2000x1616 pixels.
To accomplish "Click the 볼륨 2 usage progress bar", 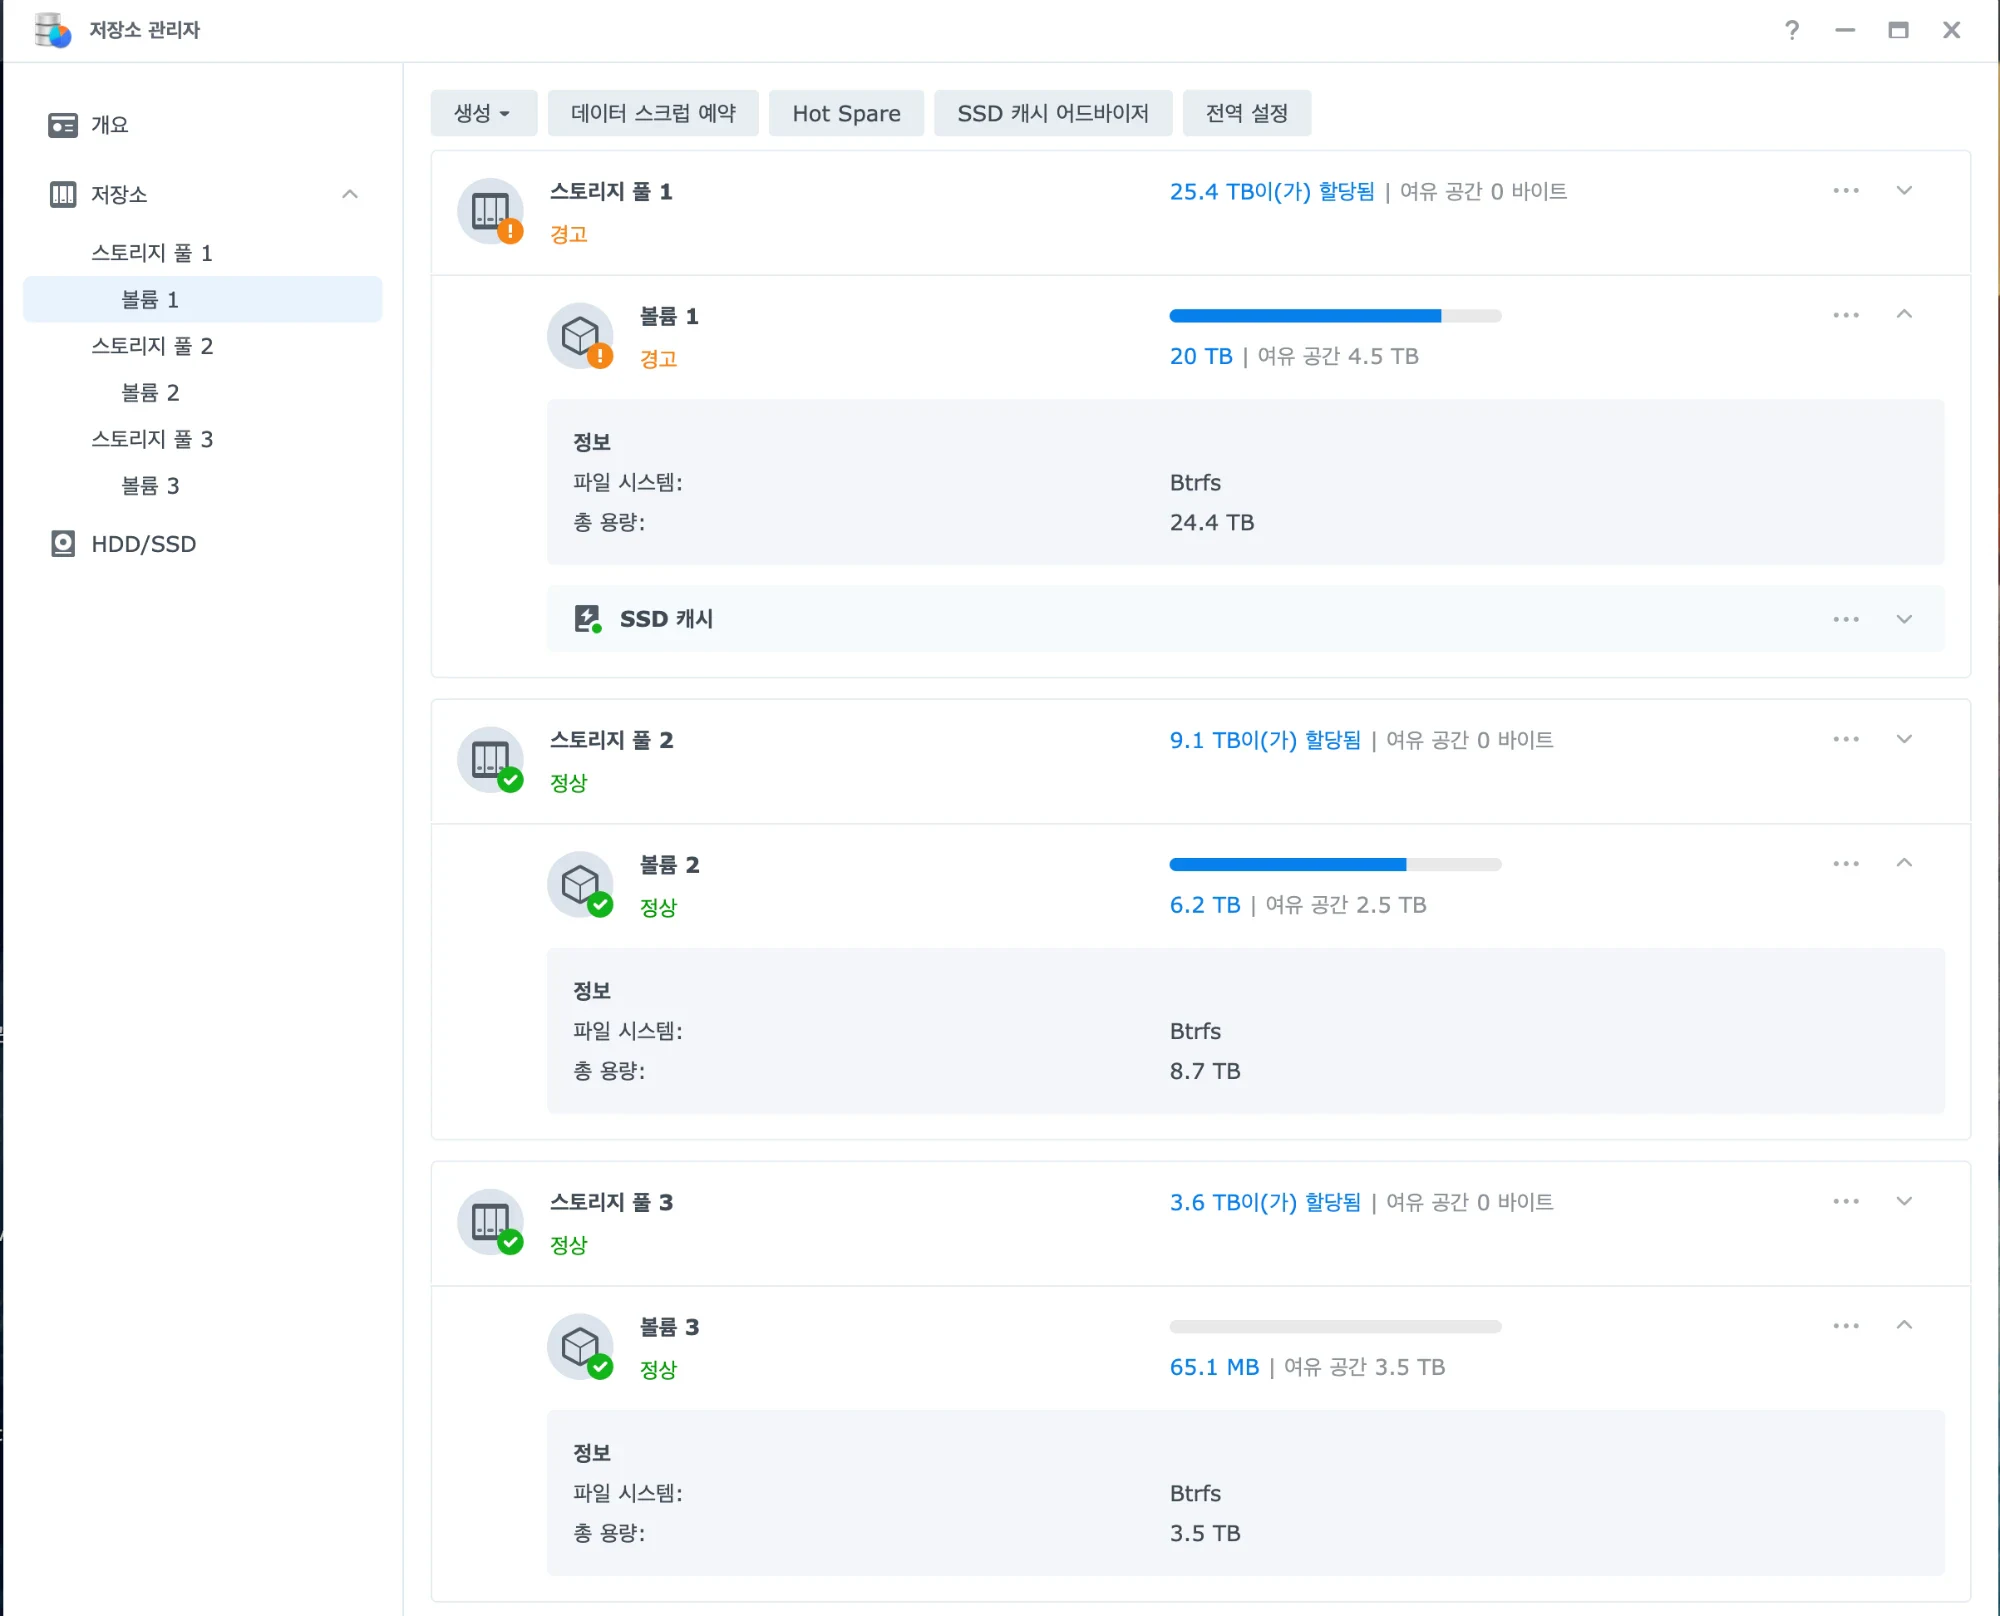I will 1336,865.
